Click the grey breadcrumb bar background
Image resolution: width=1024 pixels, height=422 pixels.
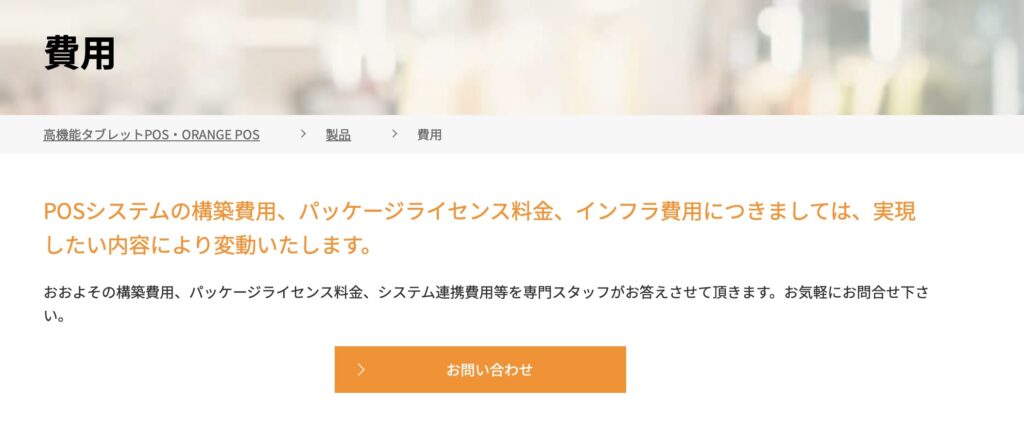[x=718, y=135]
